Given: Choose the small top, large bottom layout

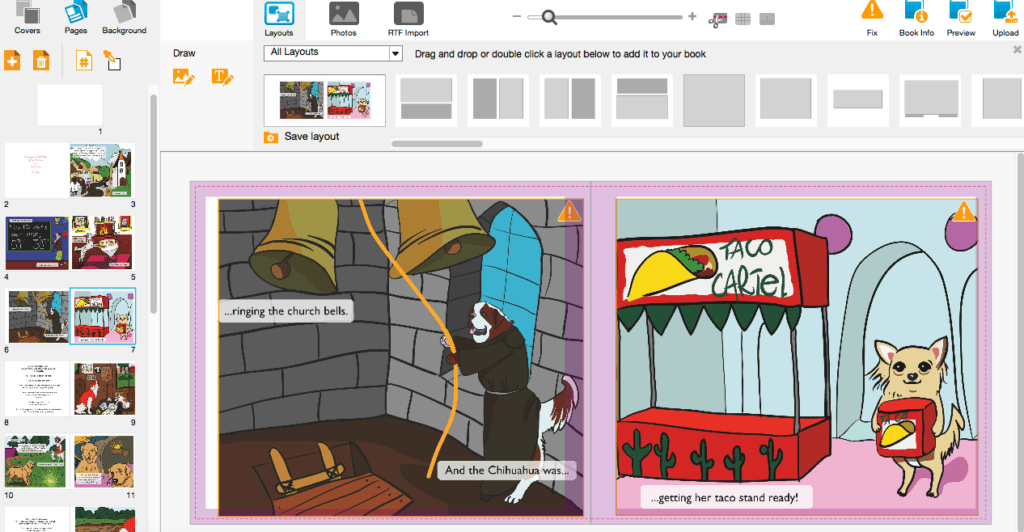Looking at the screenshot, I should 642,99.
